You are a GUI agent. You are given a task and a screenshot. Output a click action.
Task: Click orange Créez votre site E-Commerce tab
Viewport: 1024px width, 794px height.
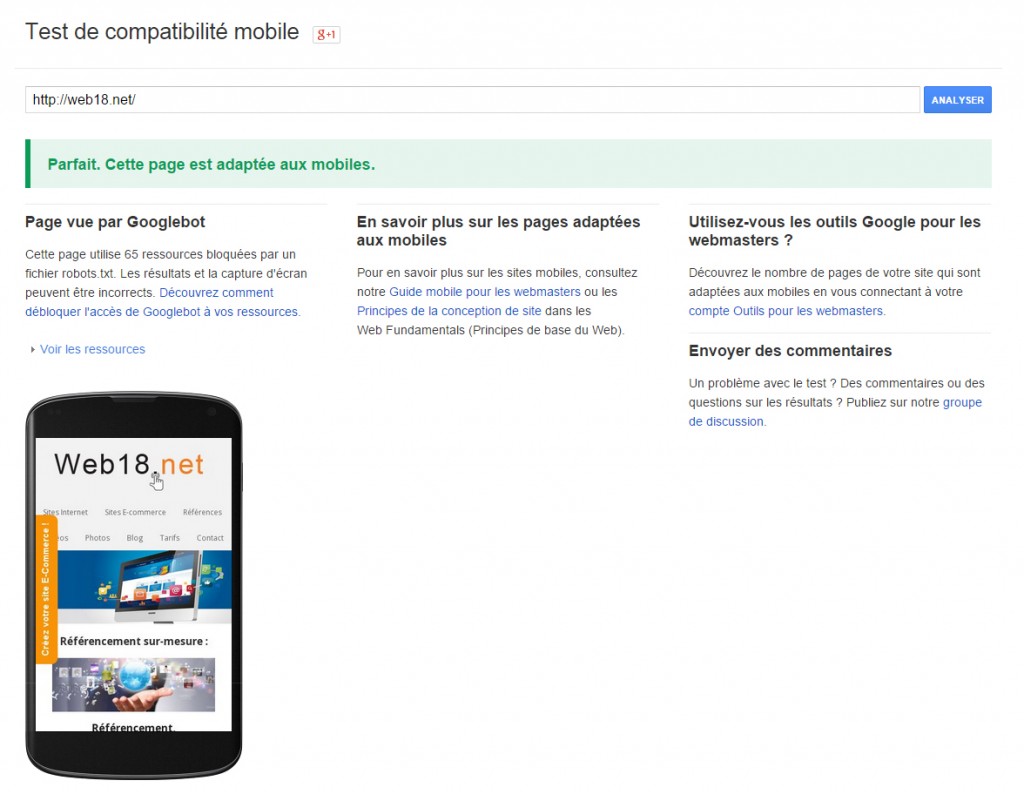(x=46, y=589)
